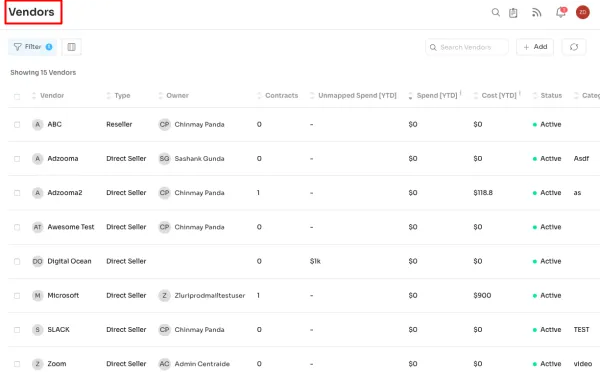The height and width of the screenshot is (373, 600).
Task: Click the info icon beside Spend [YTD]
Action: pos(461,93)
